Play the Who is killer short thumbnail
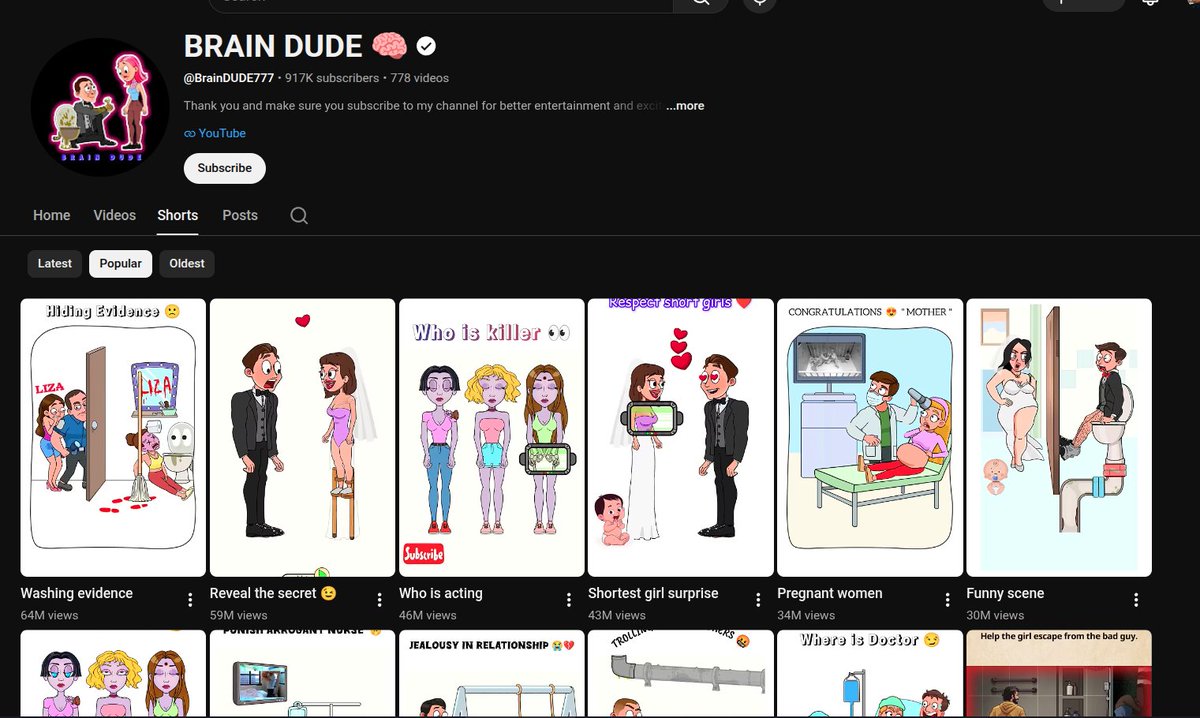This screenshot has width=1200, height=718. 491,438
